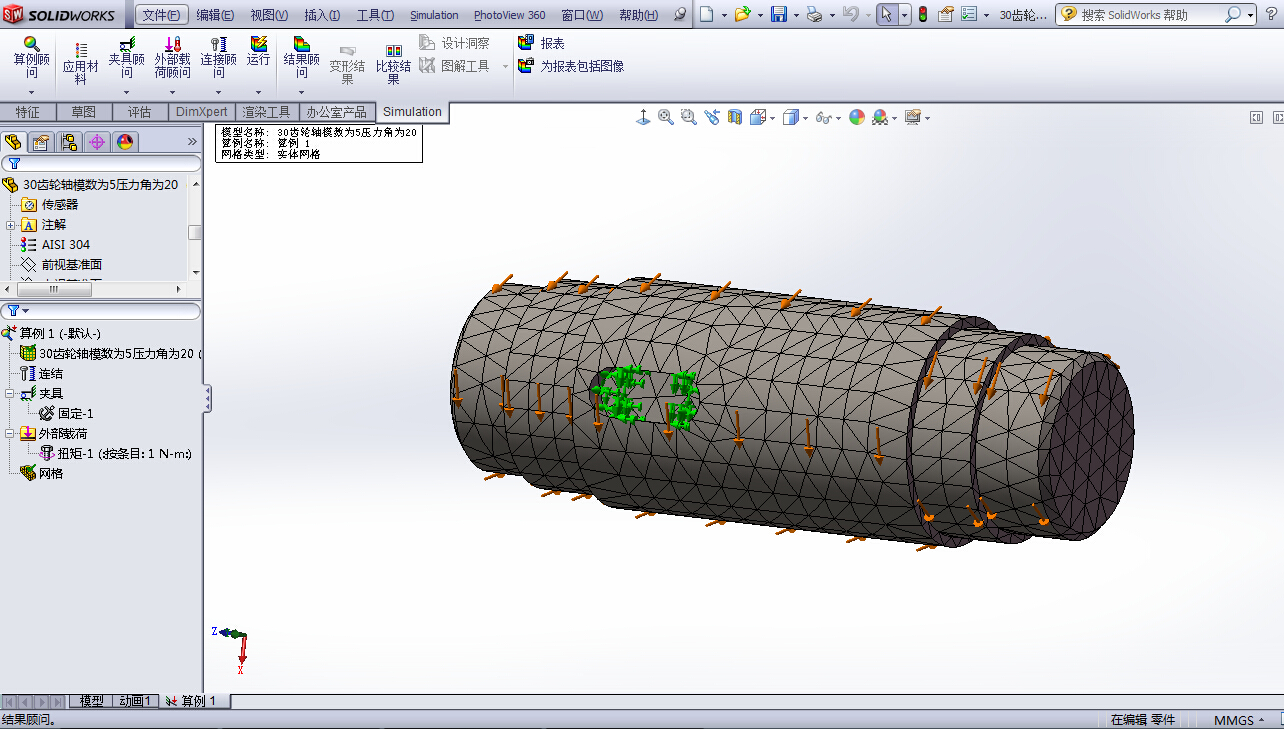Open the DimXpertManager crosshair panel tab
This screenshot has width=1284, height=729.
pos(97,142)
